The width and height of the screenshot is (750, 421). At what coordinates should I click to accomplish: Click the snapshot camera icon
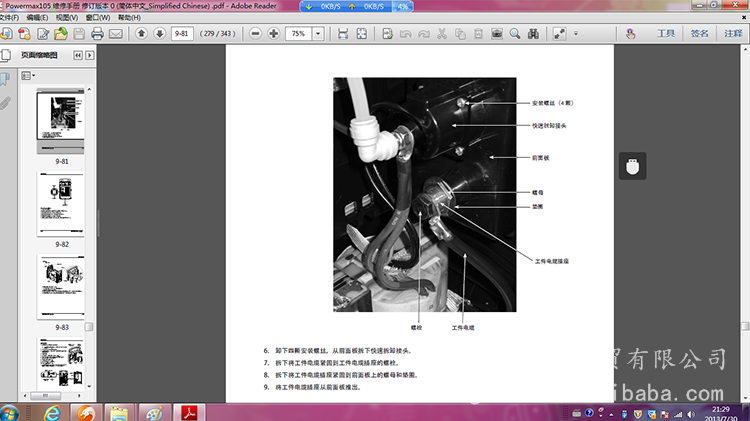496,34
